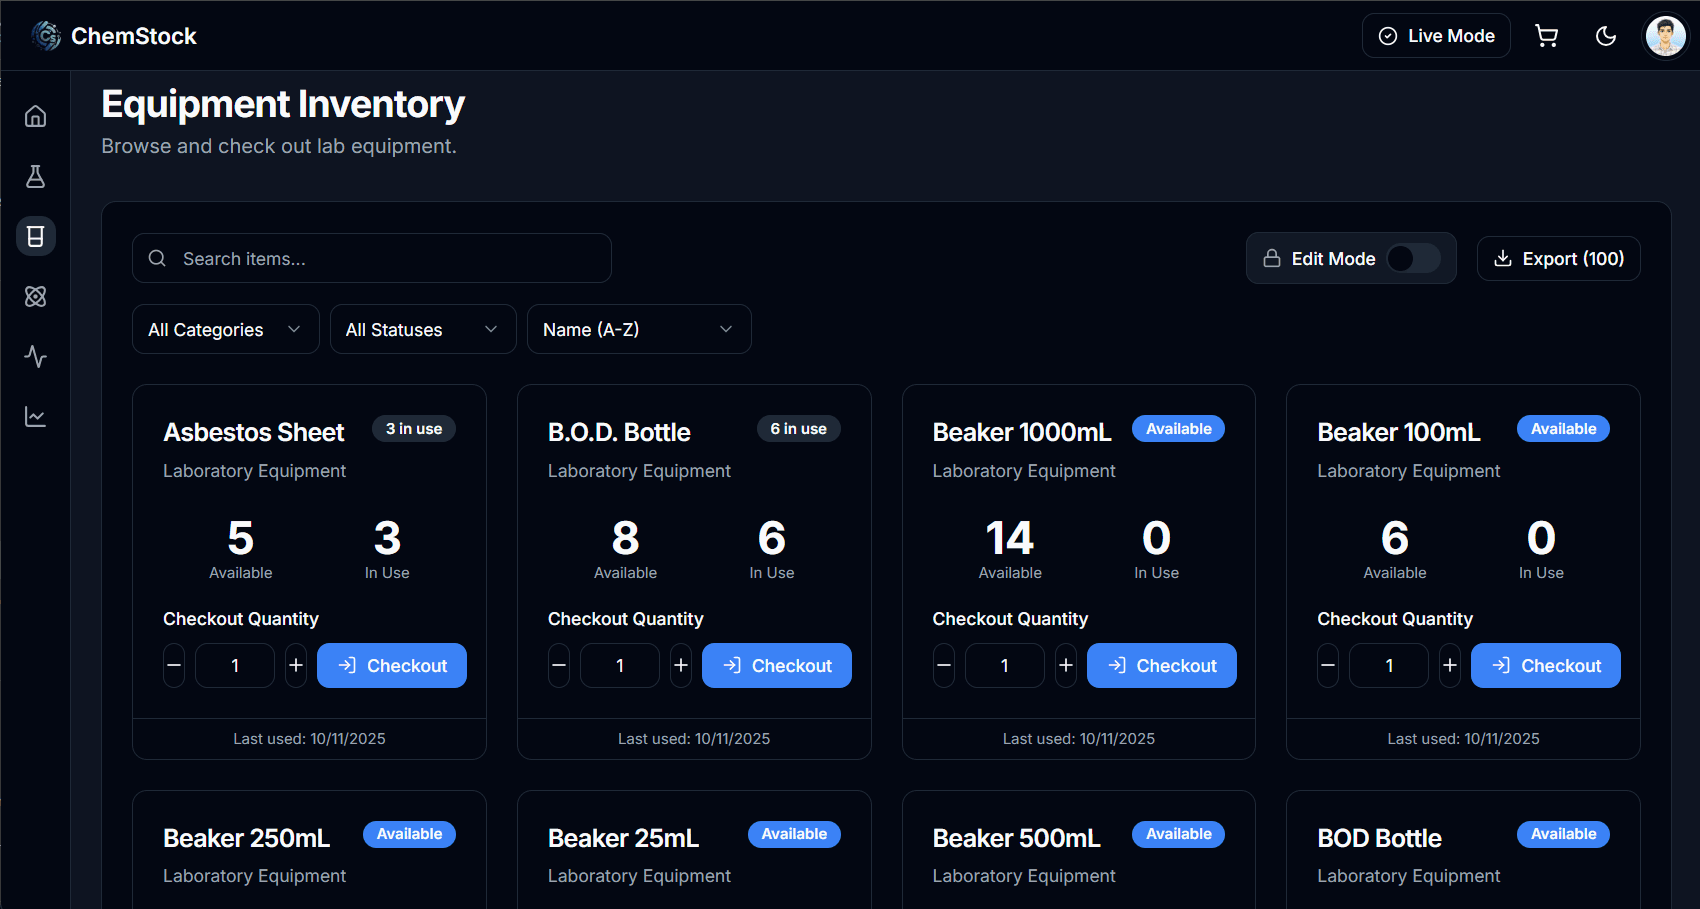Image resolution: width=1700 pixels, height=909 pixels.
Task: Open the line chart analytics icon in the sidebar
Action: click(35, 417)
